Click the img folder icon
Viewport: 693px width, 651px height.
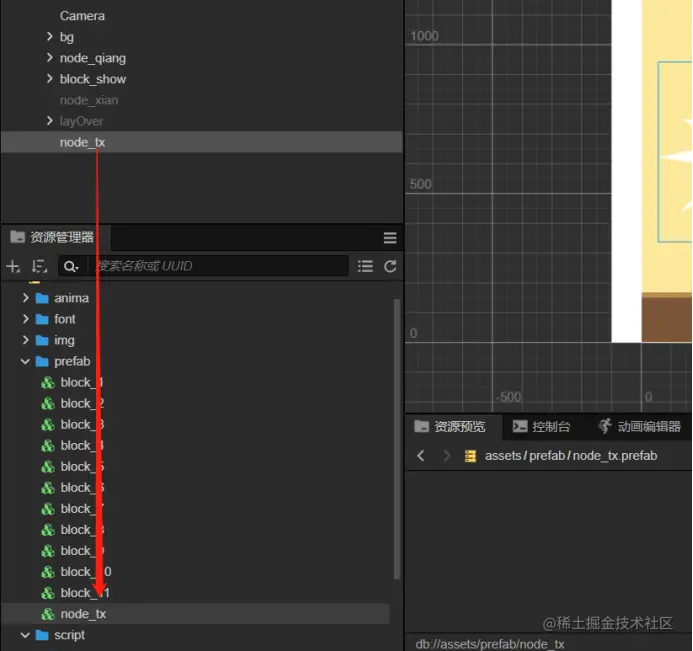42,340
